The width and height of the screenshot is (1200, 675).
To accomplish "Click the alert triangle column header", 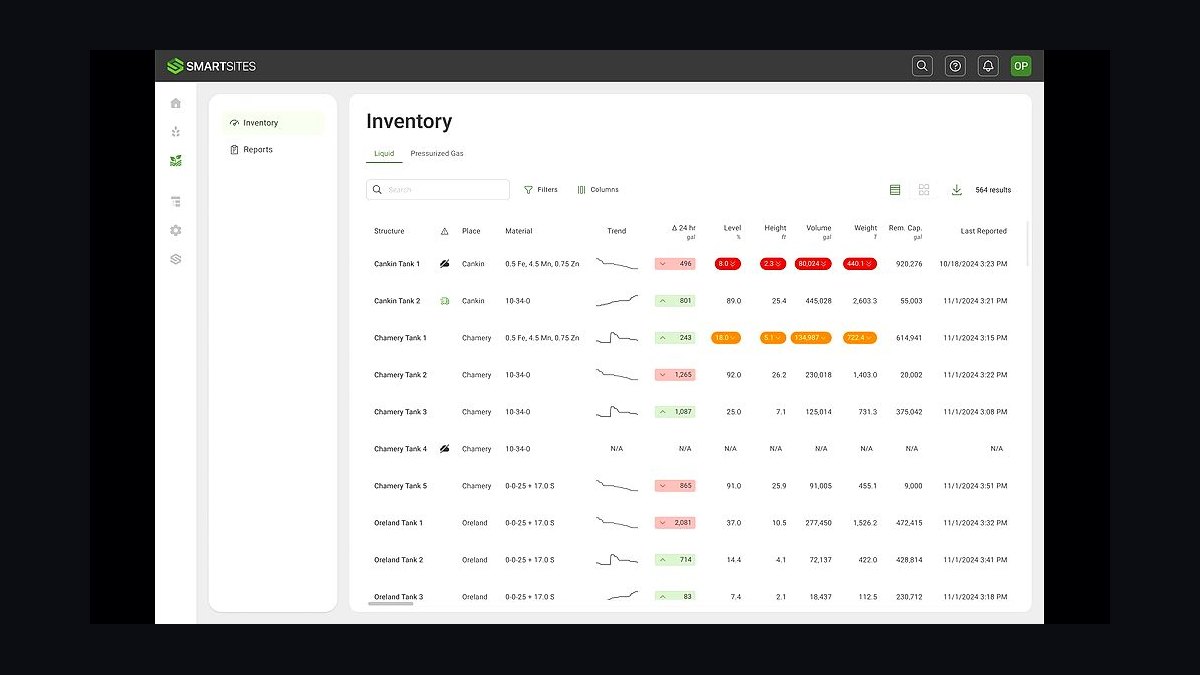I will point(445,231).
